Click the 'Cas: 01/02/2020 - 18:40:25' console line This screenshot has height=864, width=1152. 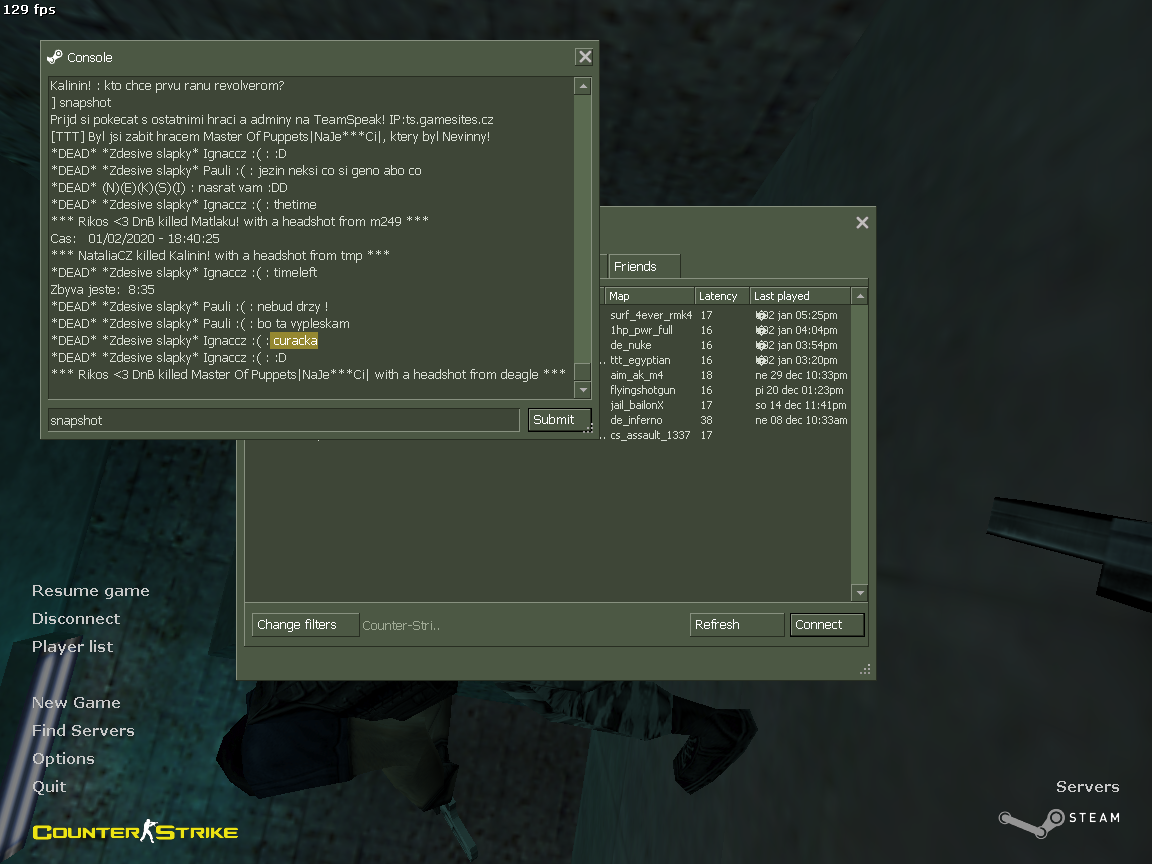(x=134, y=239)
